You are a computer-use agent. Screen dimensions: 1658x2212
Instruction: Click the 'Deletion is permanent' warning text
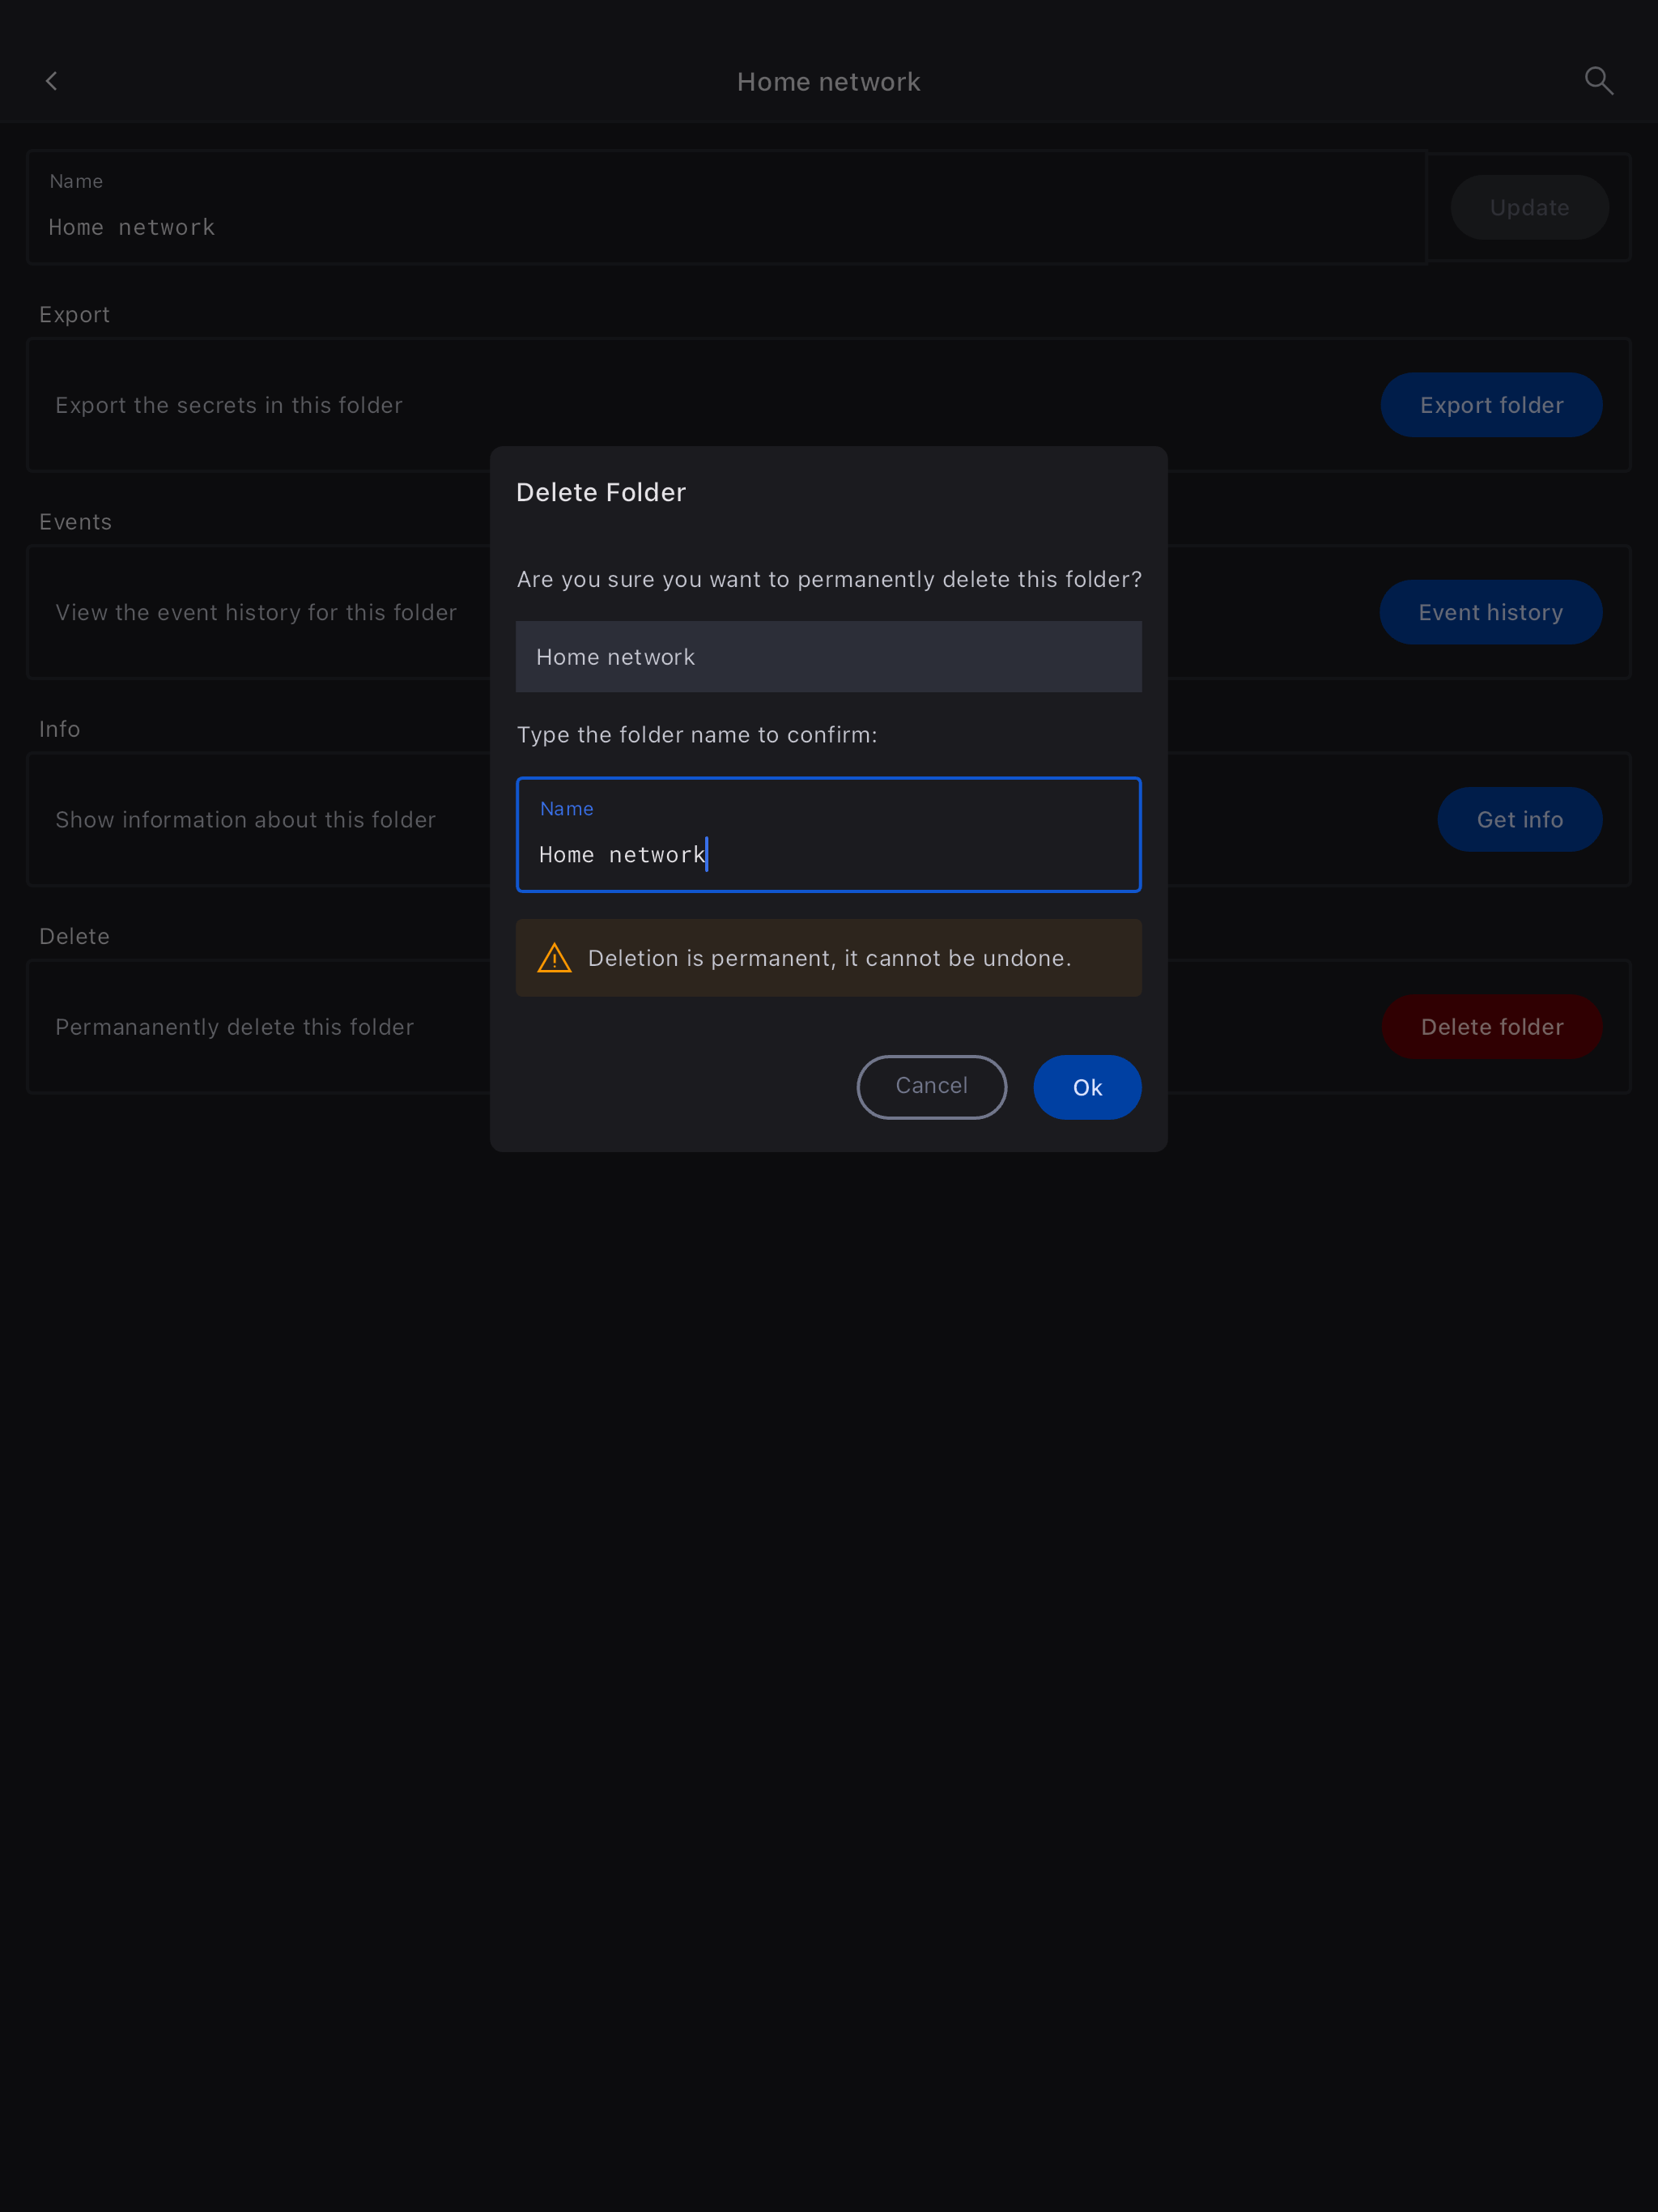point(829,958)
